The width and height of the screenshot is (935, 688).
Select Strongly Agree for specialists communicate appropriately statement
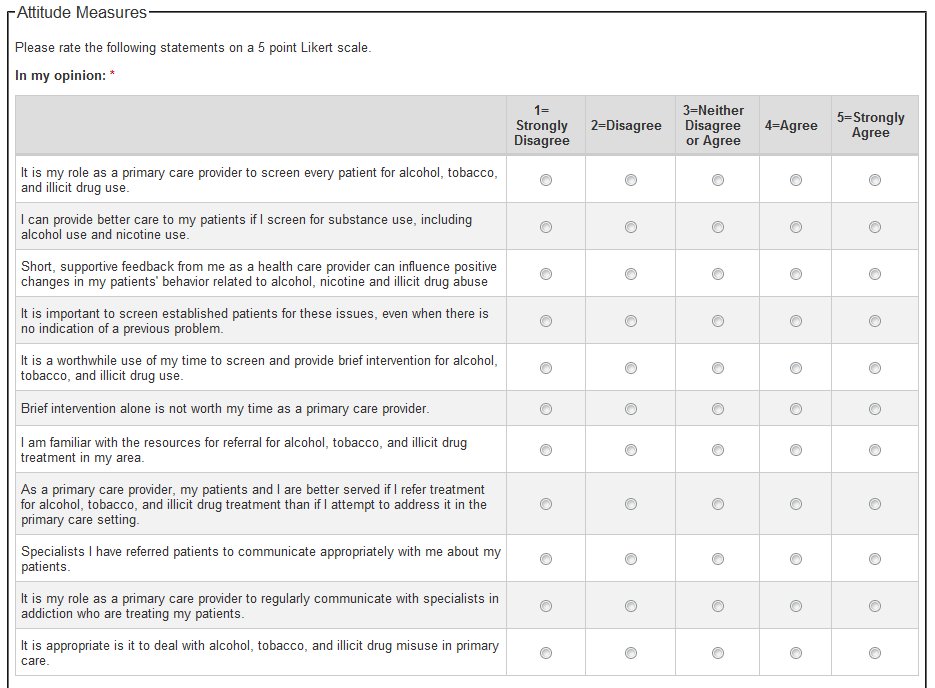(x=875, y=559)
